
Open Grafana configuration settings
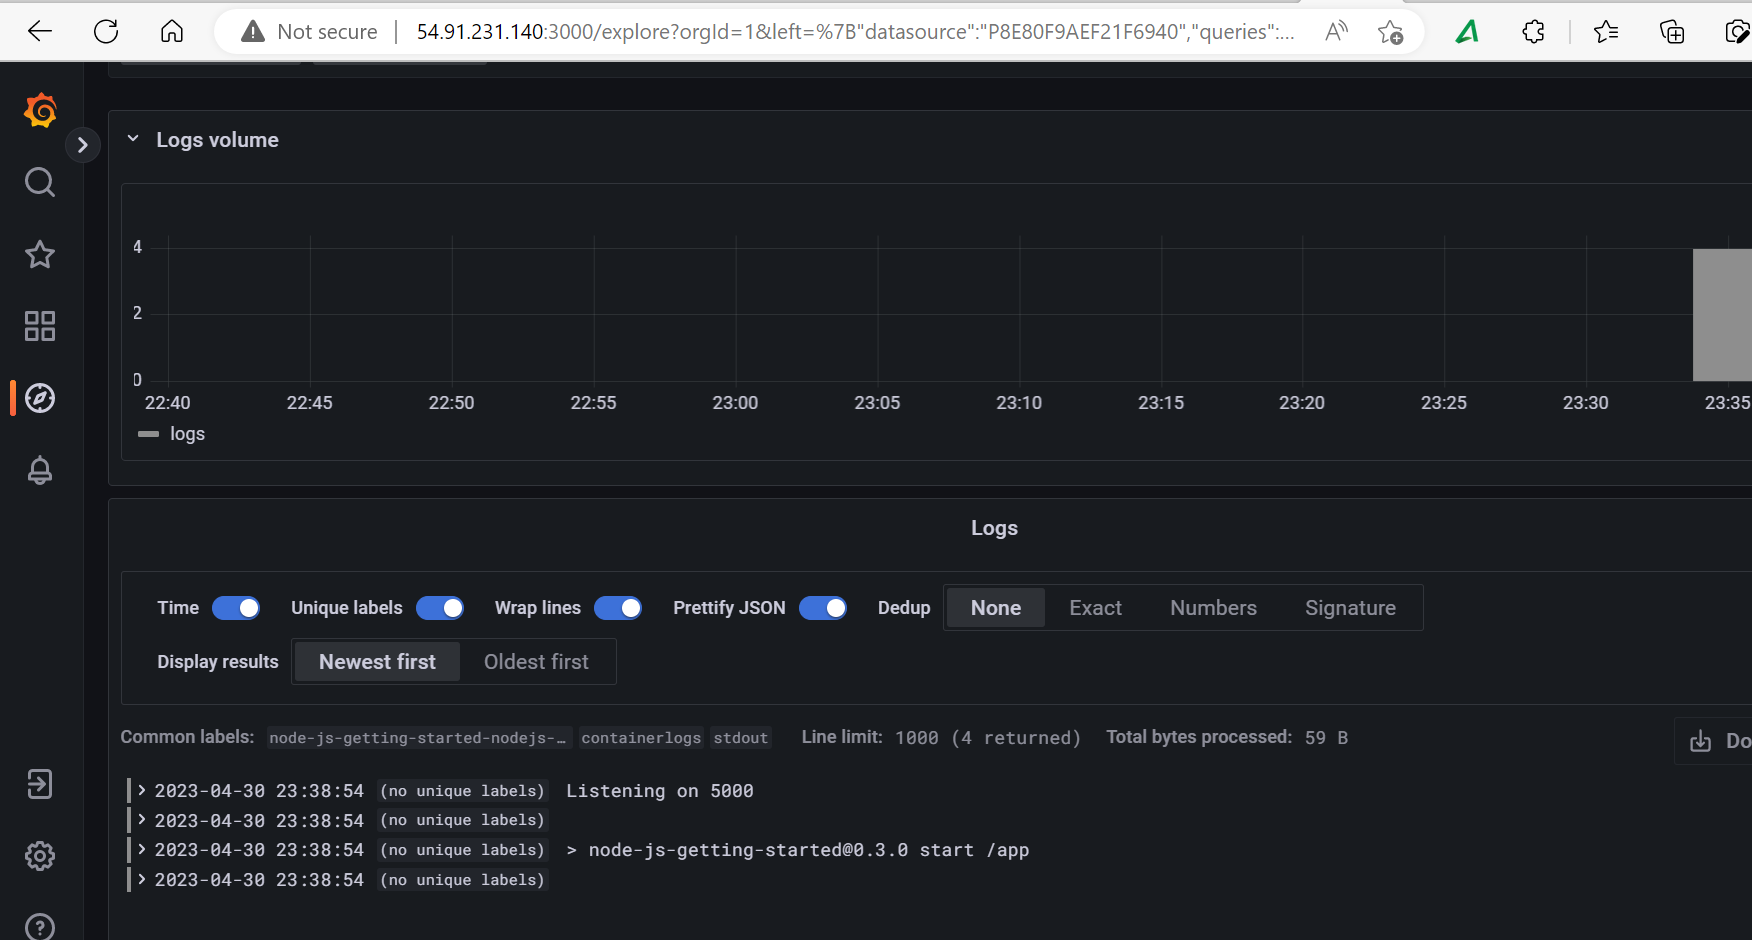coord(40,856)
